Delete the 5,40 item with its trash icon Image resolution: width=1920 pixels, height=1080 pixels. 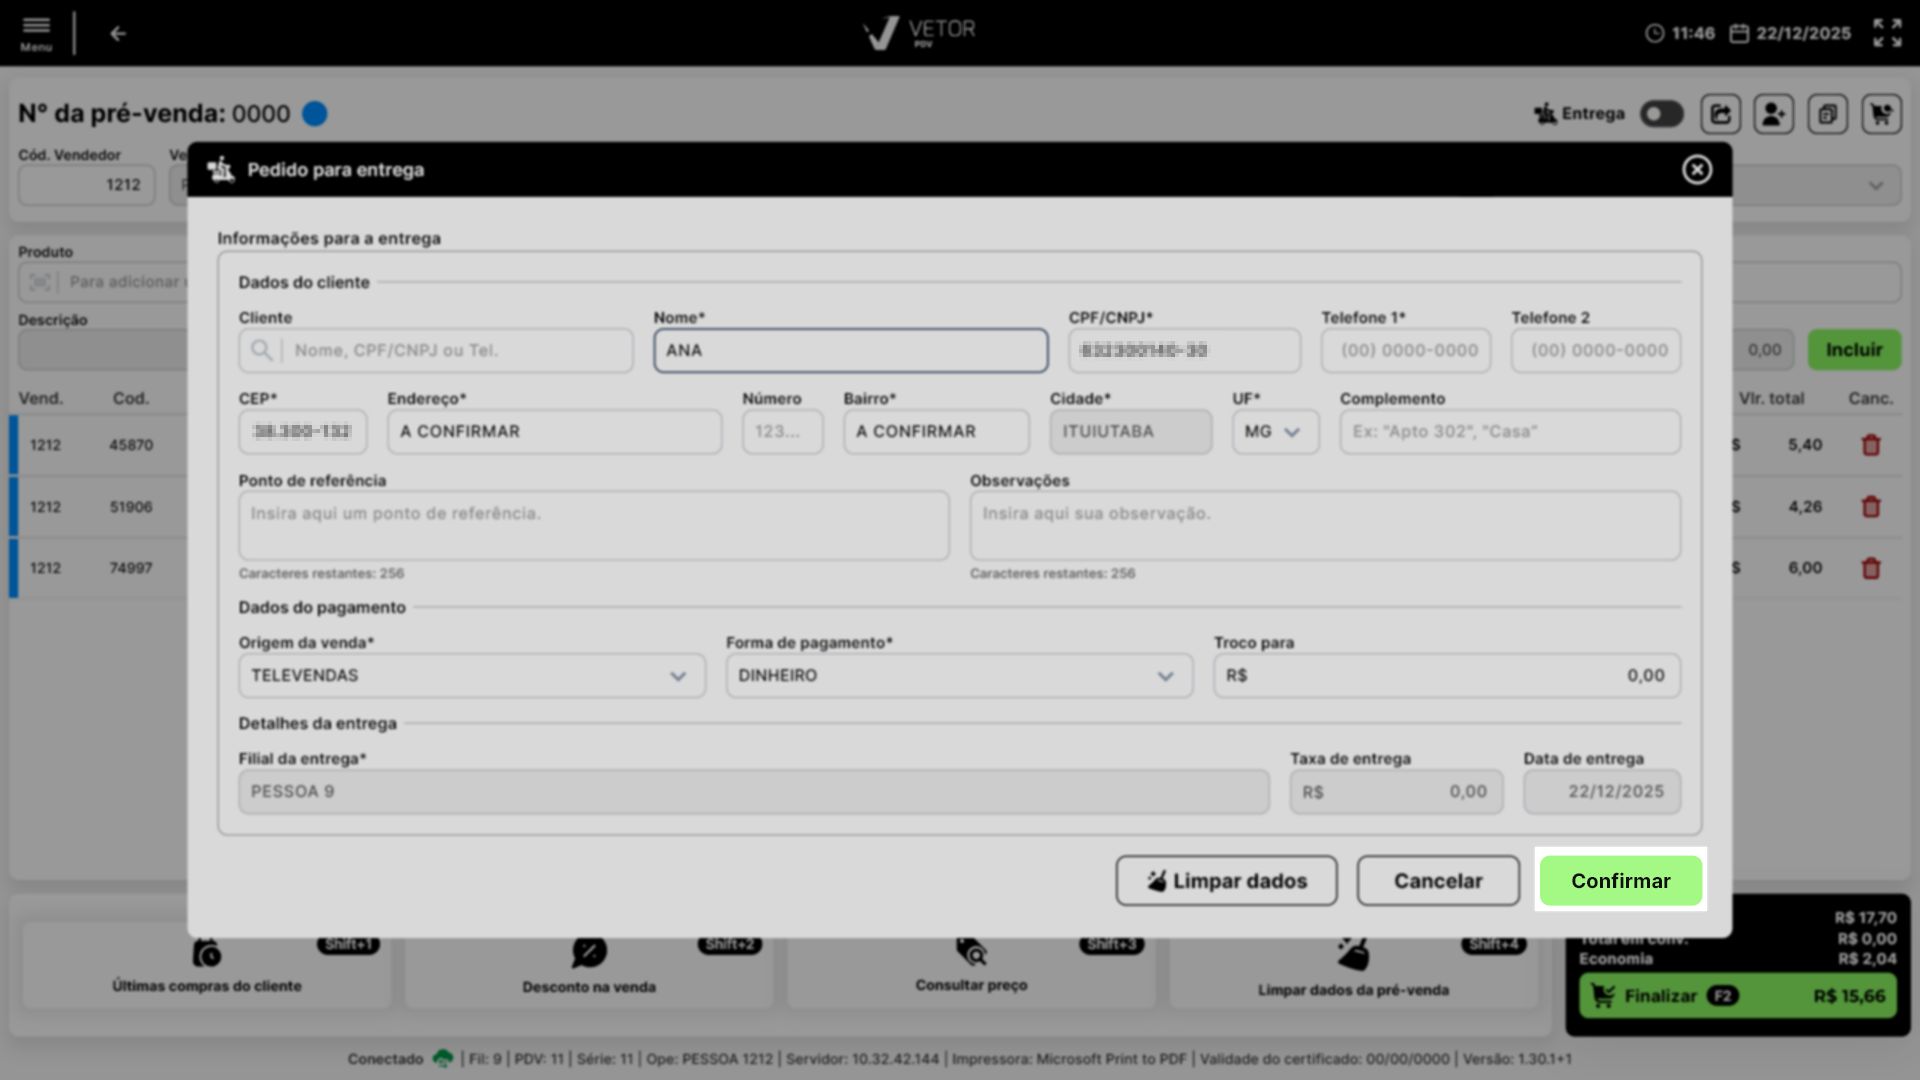[1871, 445]
